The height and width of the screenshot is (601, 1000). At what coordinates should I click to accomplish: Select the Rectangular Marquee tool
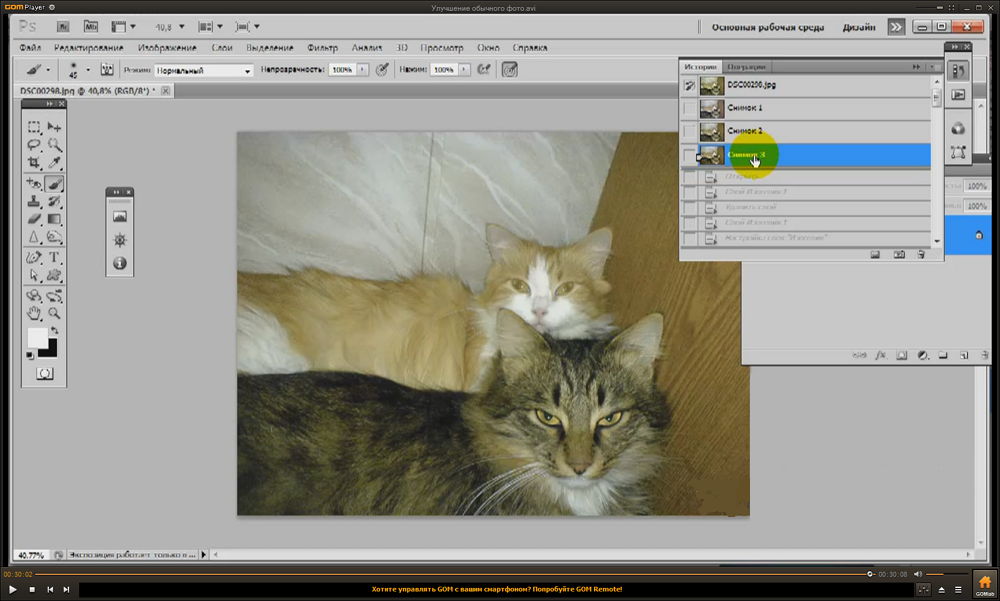pos(34,128)
